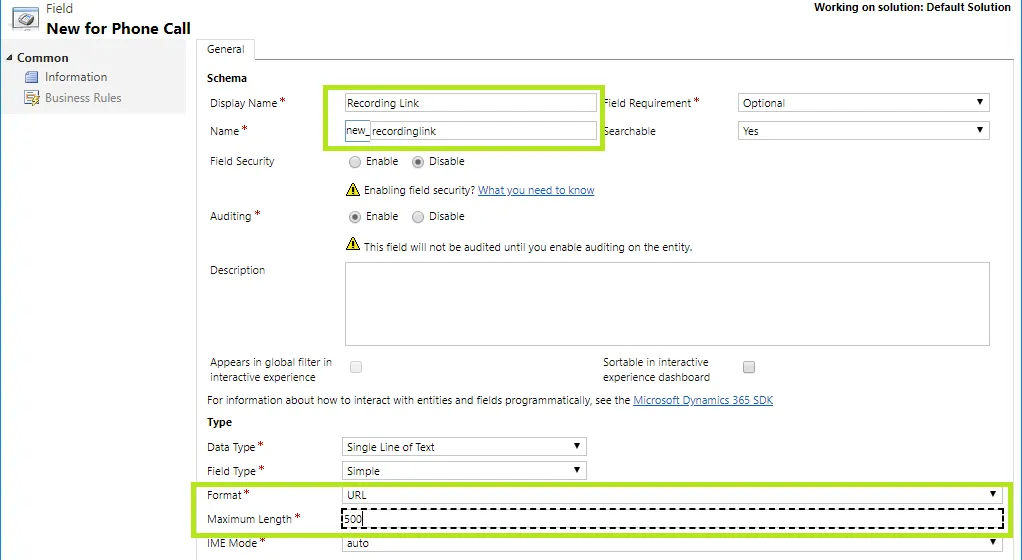The image size is (1022, 560).
Task: Check Appears in global filter checkbox
Action: click(x=356, y=367)
